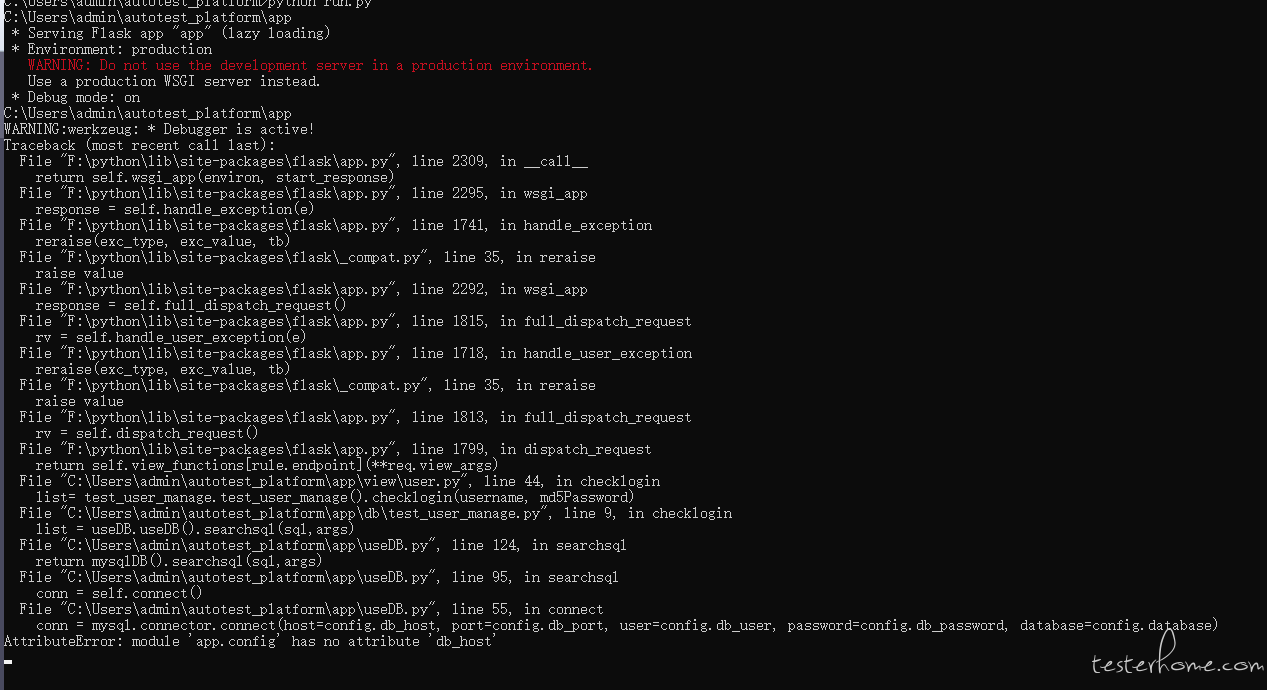
Task: Click the blinking terminal cursor on the last line
Action: pyautogui.click(x=8, y=661)
